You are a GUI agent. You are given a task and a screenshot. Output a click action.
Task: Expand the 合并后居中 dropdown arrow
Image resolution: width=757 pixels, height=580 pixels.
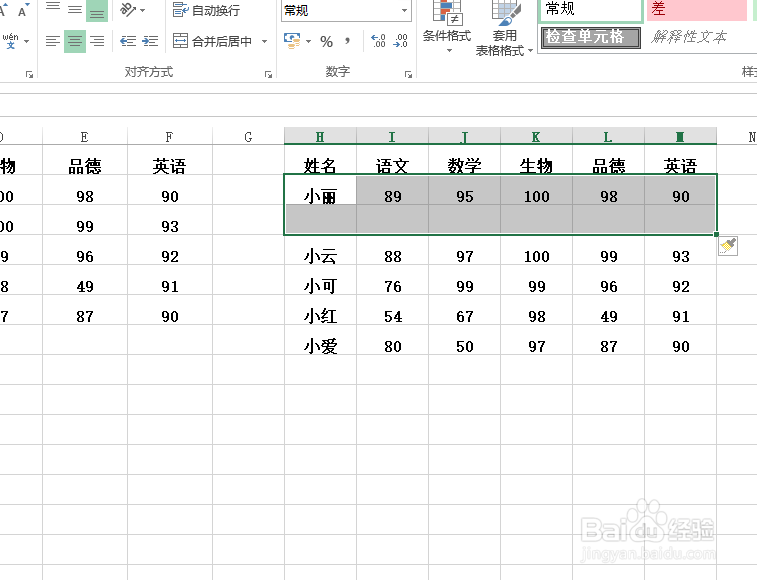265,42
